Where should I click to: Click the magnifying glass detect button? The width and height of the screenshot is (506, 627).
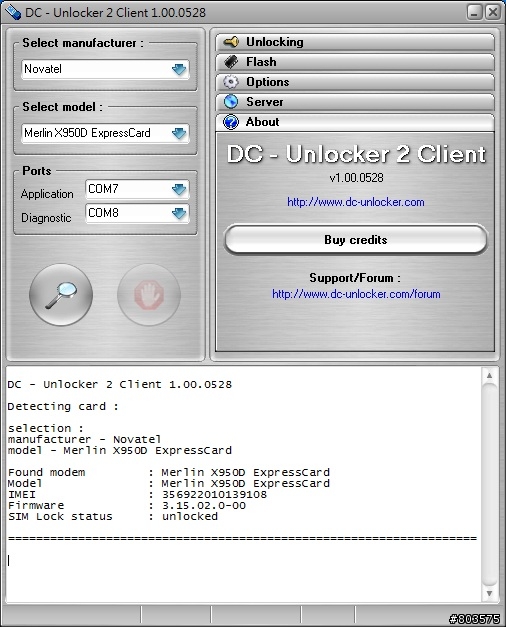click(61, 295)
